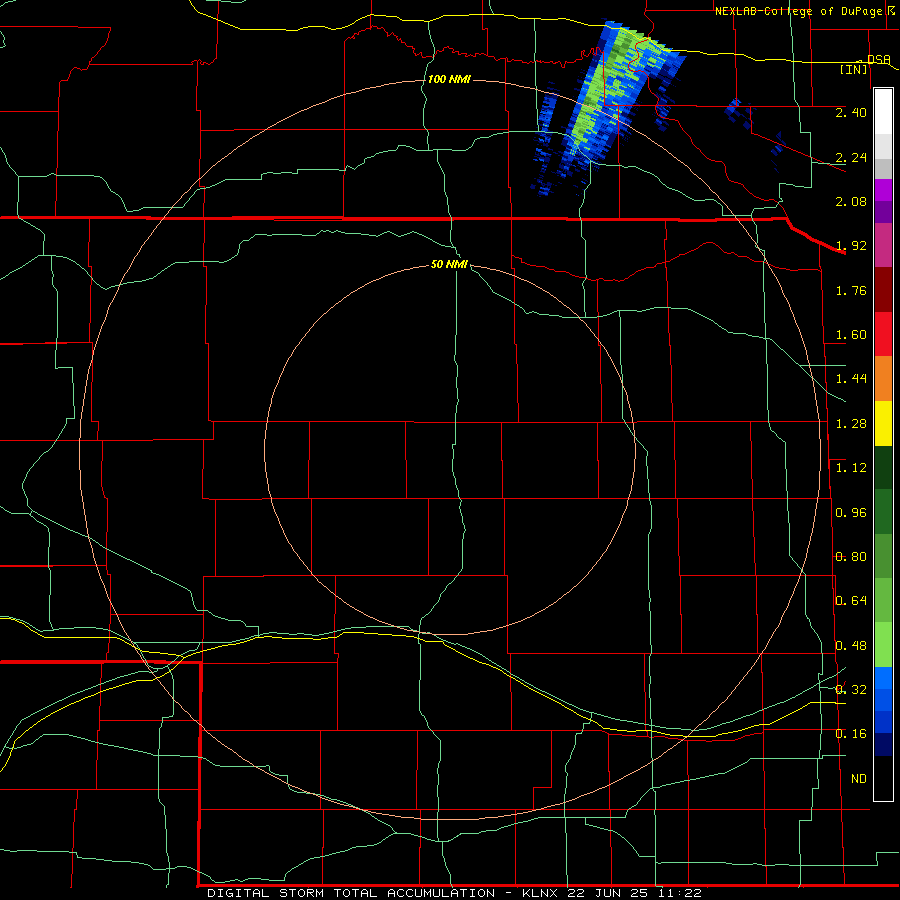
Task: Select the 1.76 legend value
Action: point(851,290)
